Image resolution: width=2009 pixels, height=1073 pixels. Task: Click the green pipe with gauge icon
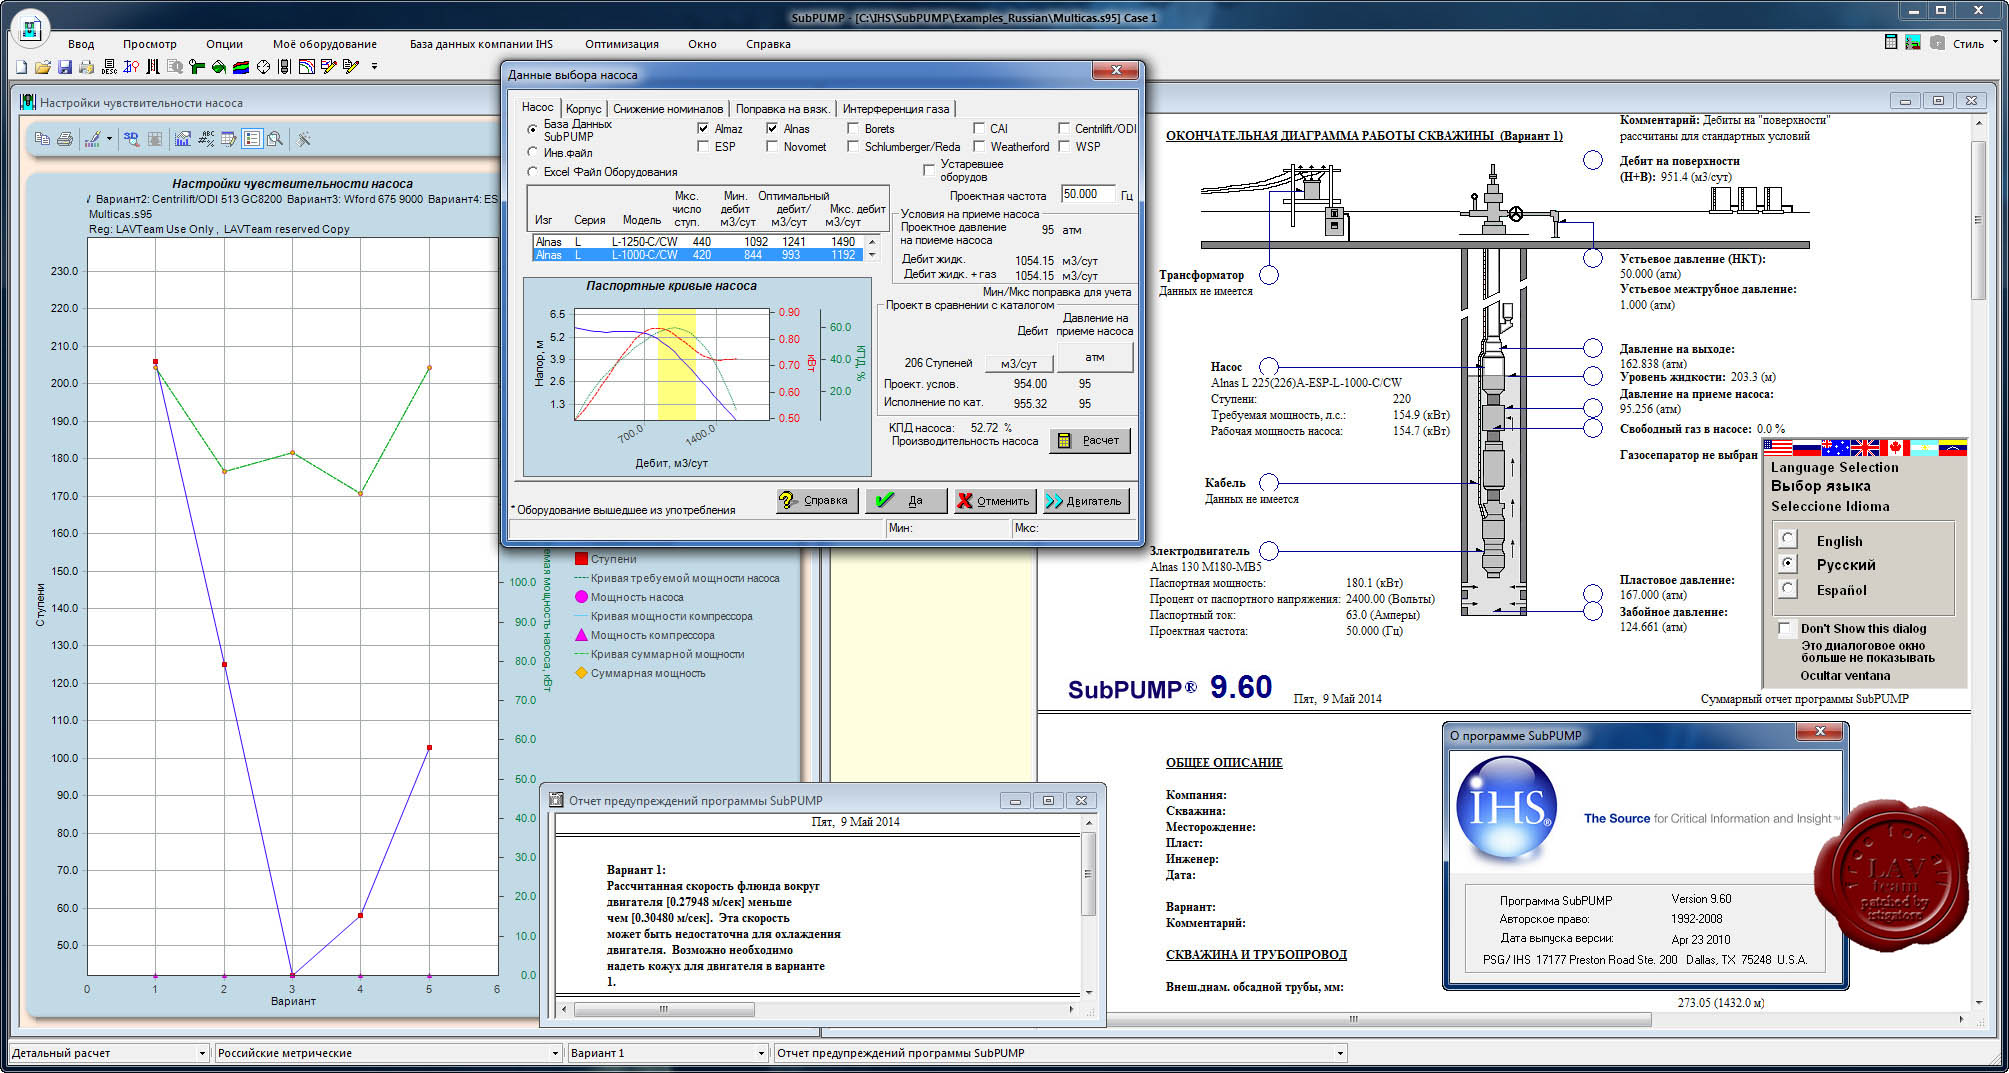(x=197, y=67)
